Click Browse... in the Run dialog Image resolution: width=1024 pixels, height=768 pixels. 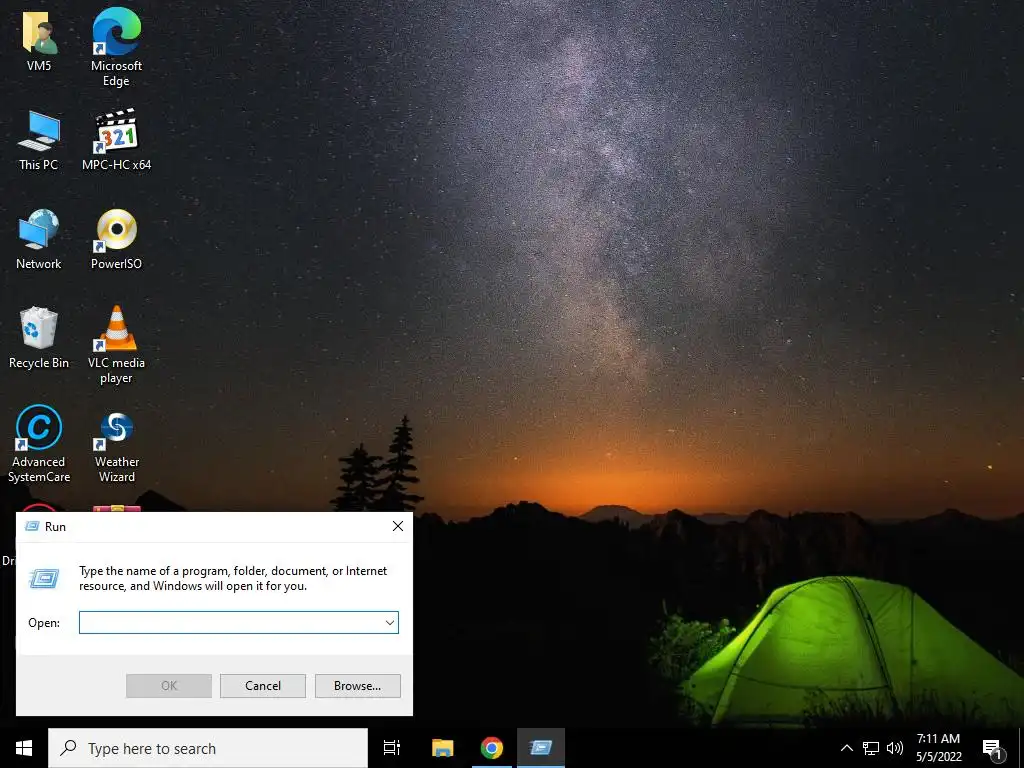357,686
